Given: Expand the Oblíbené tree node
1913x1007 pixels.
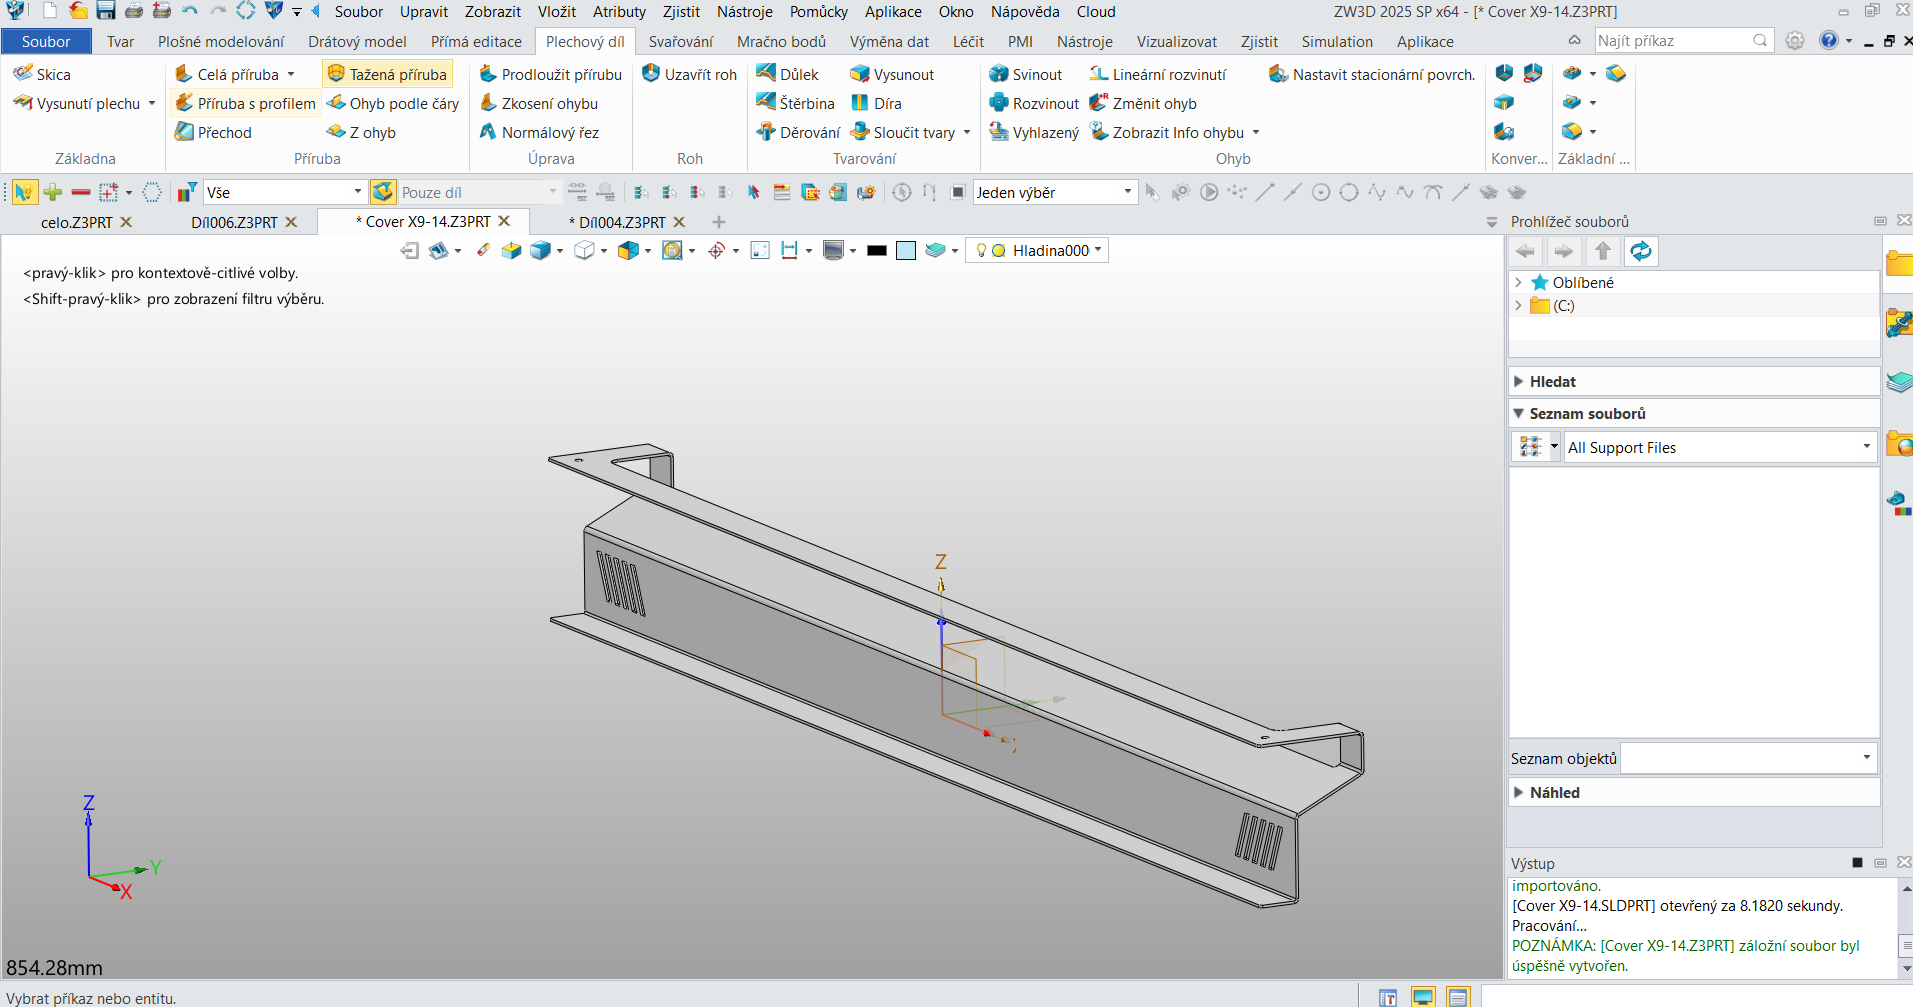Looking at the screenshot, I should 1518,283.
